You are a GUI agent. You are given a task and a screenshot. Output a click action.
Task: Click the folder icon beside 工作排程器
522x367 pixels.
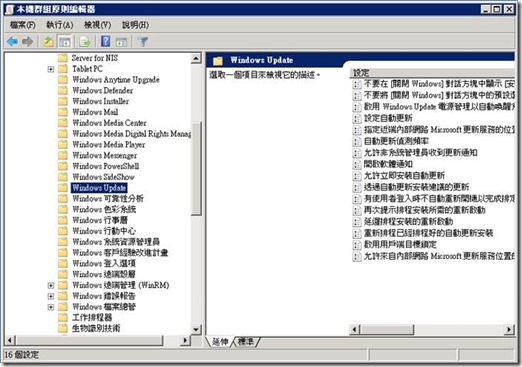63,317
